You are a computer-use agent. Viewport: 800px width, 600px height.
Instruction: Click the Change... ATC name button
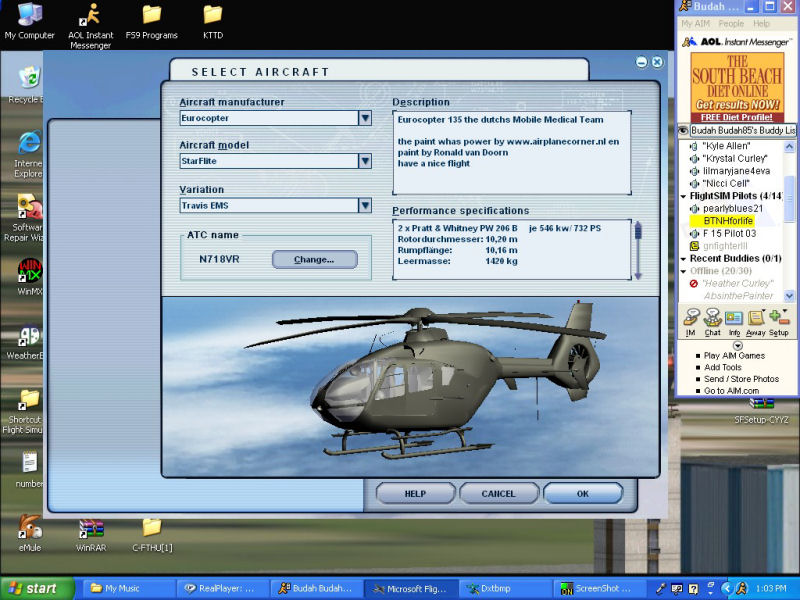click(312, 260)
